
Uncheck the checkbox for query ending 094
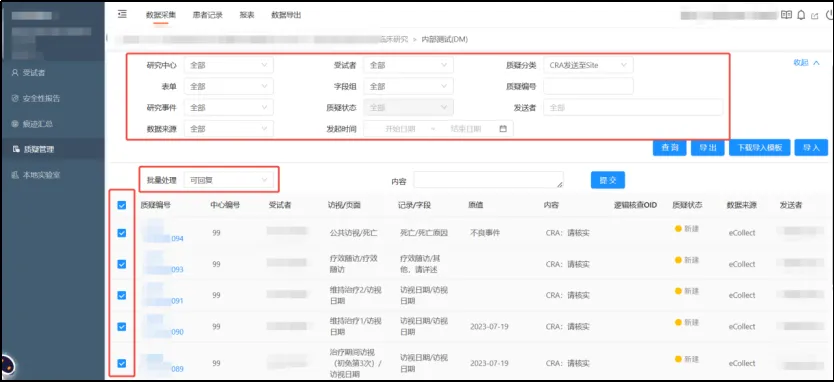tap(121, 232)
